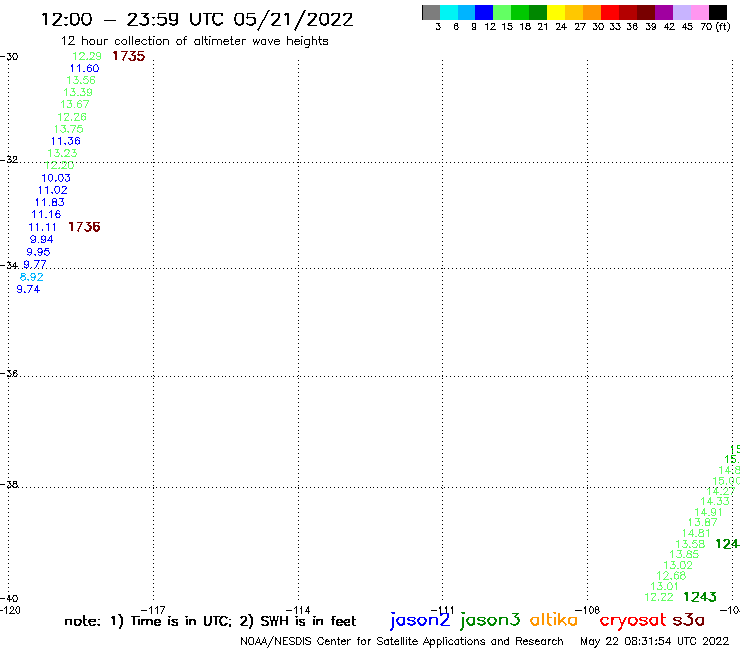Viewport: 740px width, 650px height.
Task: Click the 12.26 wave height reading
Action: point(72,117)
